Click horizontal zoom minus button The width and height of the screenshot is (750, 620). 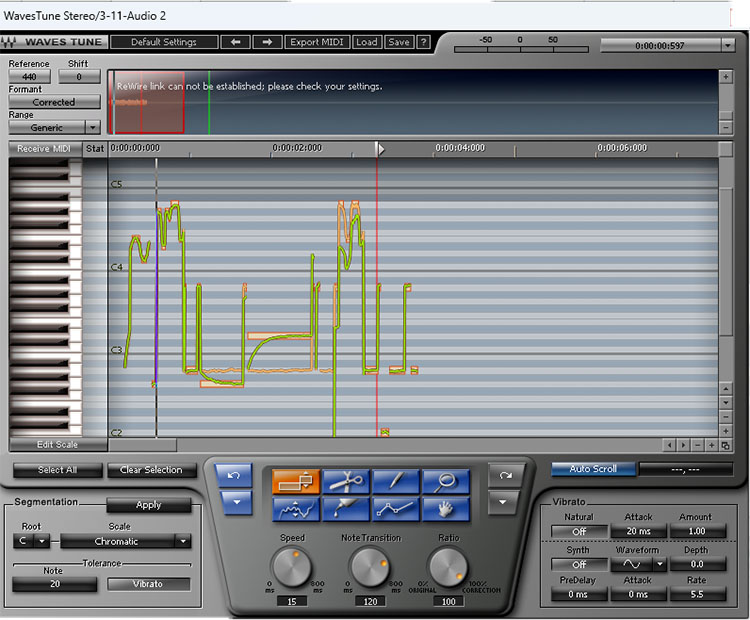(697, 445)
